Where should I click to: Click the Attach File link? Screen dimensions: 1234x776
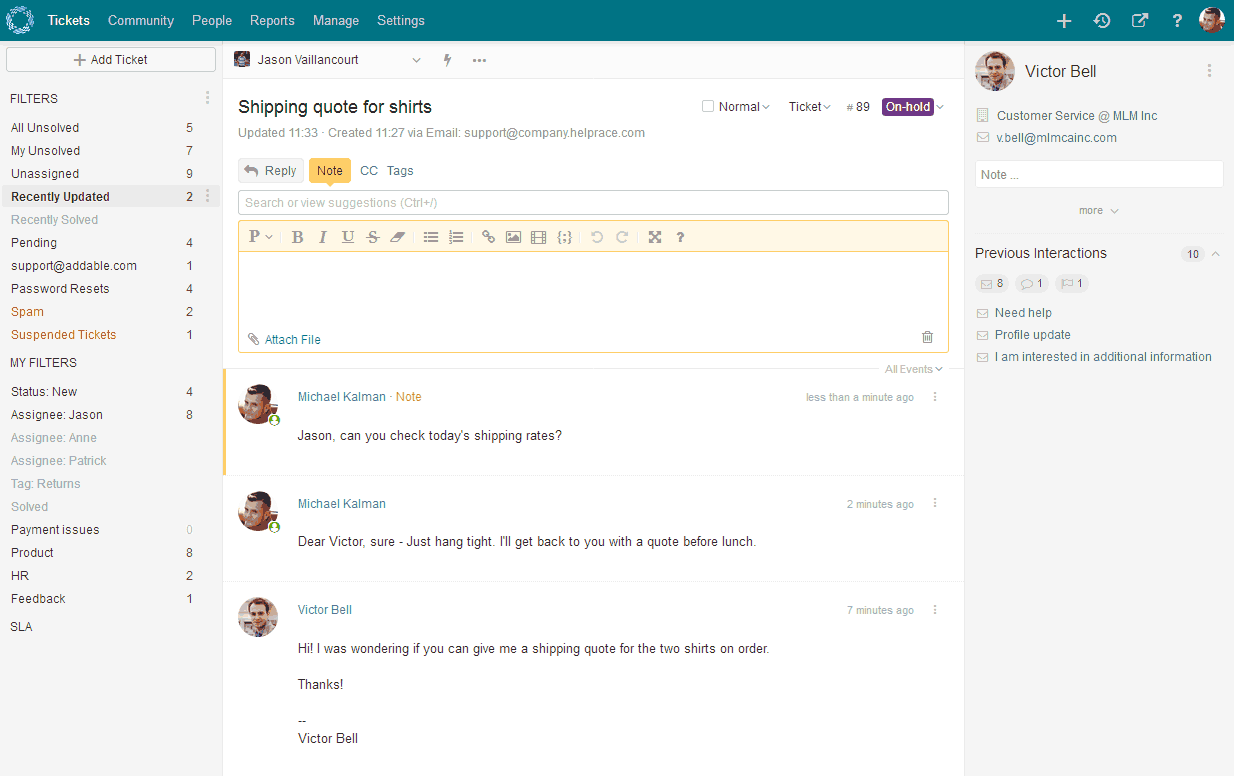pos(292,340)
